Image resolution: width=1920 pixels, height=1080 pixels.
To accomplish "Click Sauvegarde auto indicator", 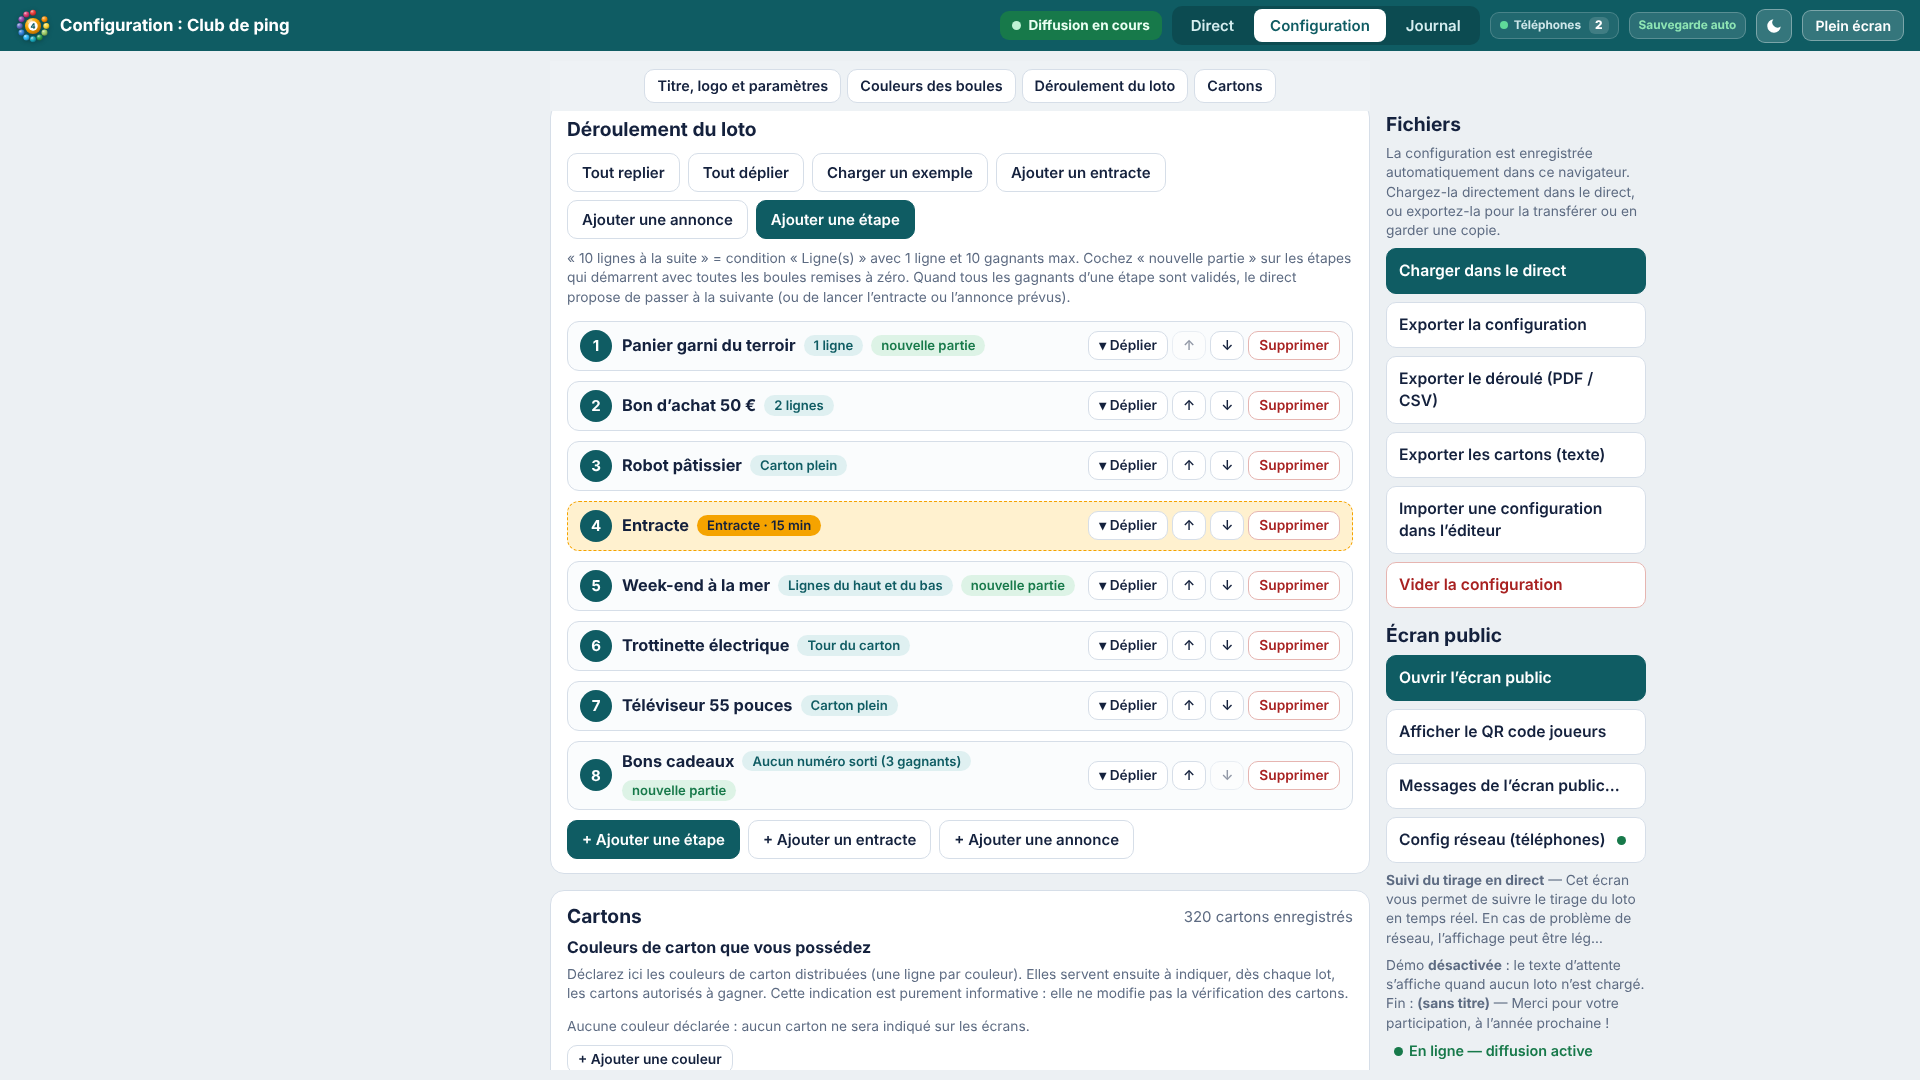I will (x=1686, y=26).
